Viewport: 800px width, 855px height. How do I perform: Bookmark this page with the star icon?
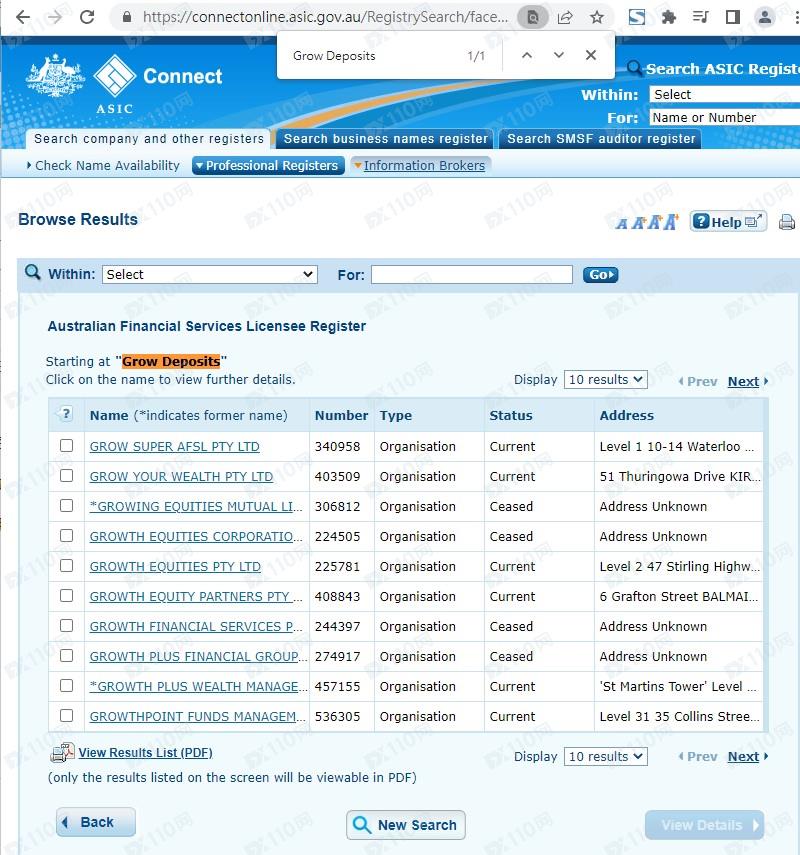point(596,17)
